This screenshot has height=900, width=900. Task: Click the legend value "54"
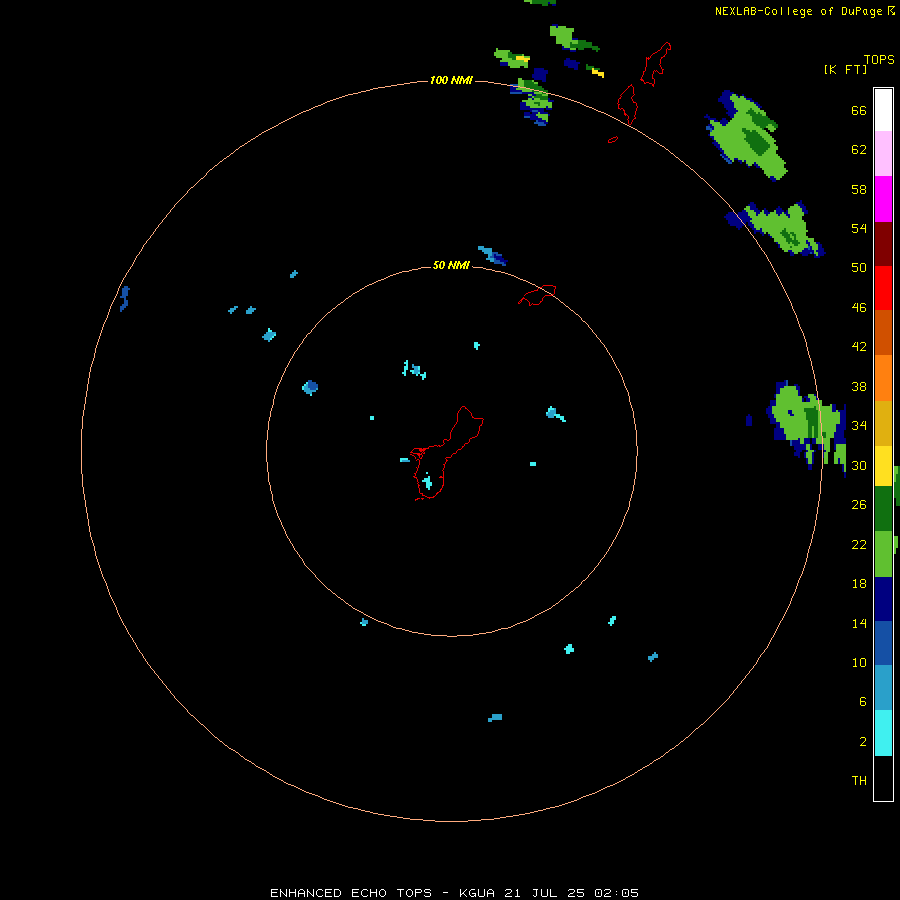[859, 228]
